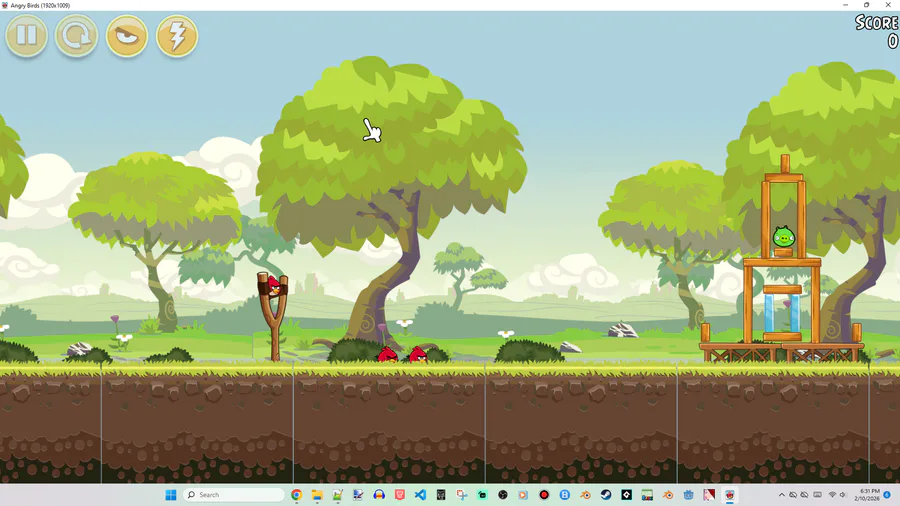Activate the Mighty Eagle eye button
Viewport: 900px width, 506px height.
pyautogui.click(x=127, y=36)
